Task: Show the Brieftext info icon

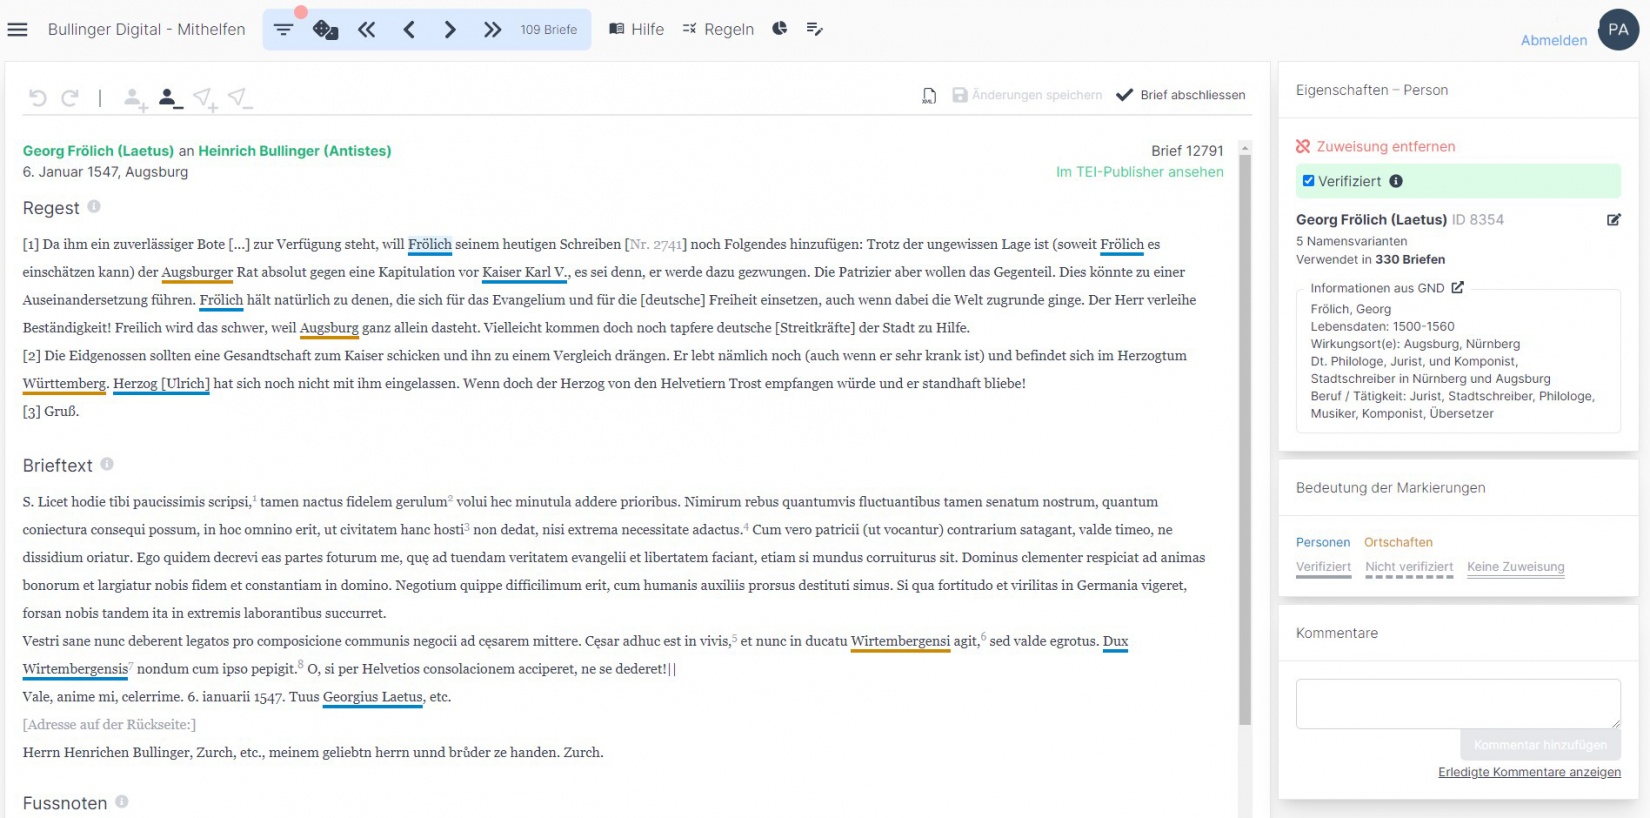Action: tap(107, 464)
